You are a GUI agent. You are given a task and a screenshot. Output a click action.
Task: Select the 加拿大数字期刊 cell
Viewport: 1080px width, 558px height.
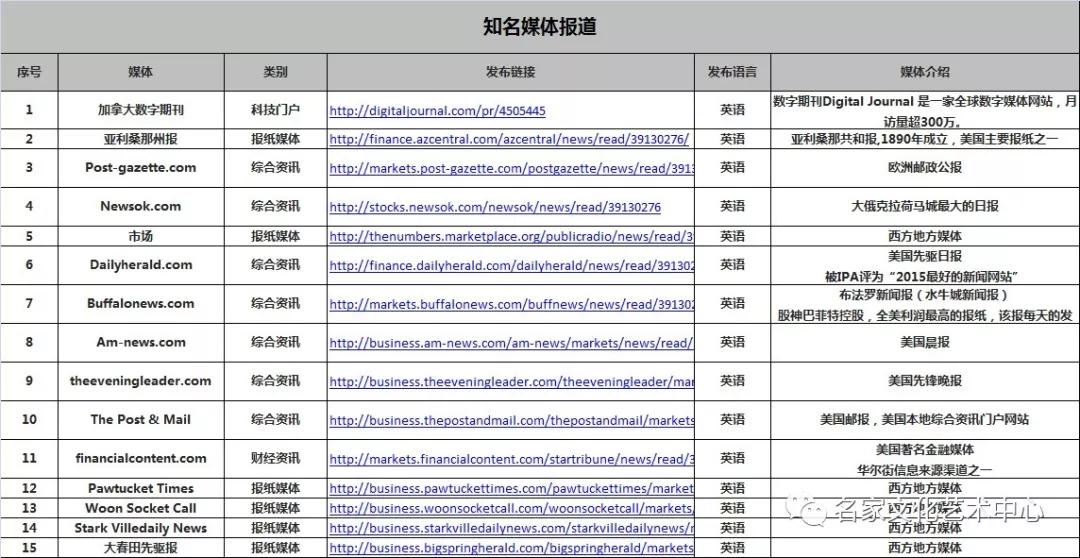pos(141,110)
